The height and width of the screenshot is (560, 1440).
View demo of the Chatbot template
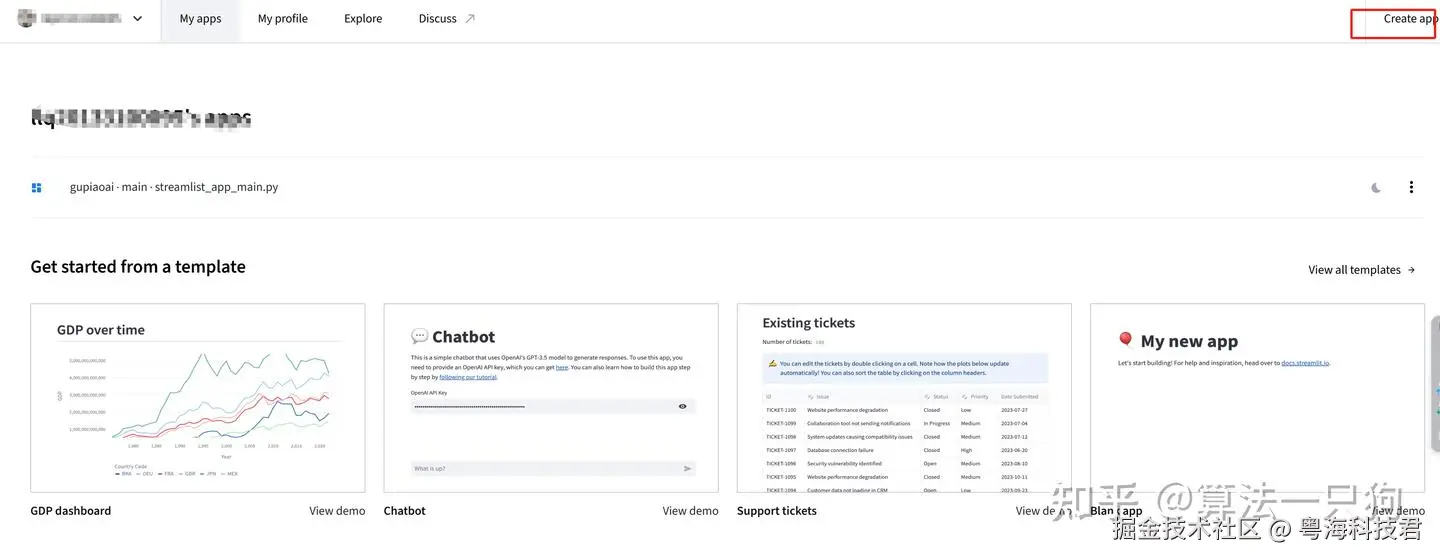tap(690, 511)
